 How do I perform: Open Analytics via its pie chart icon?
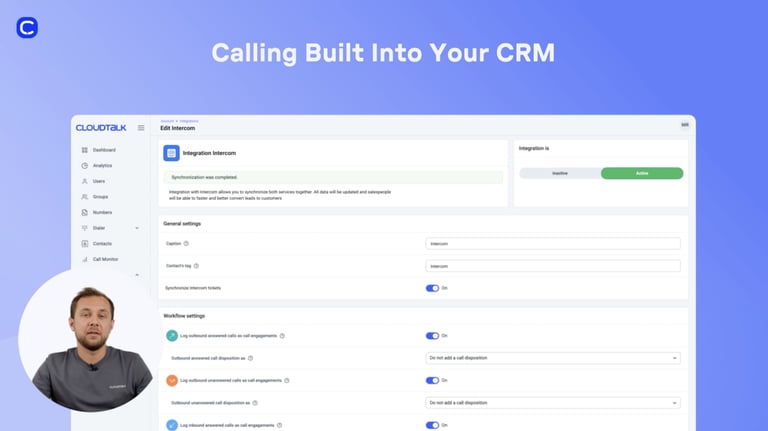point(85,166)
